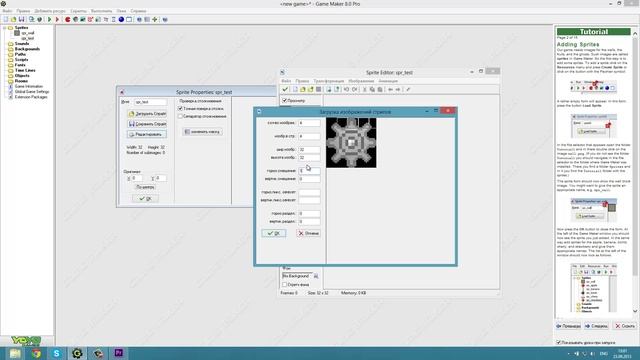Confirm strip import with OK button
Screen dimensions: 640x360
pos(273,233)
